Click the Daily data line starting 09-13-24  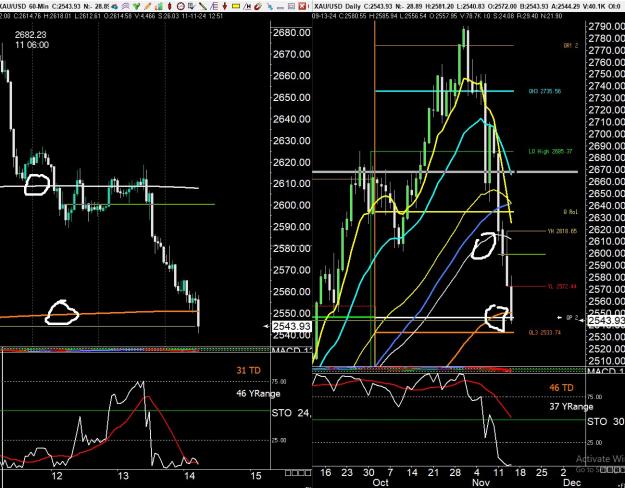(x=437, y=16)
